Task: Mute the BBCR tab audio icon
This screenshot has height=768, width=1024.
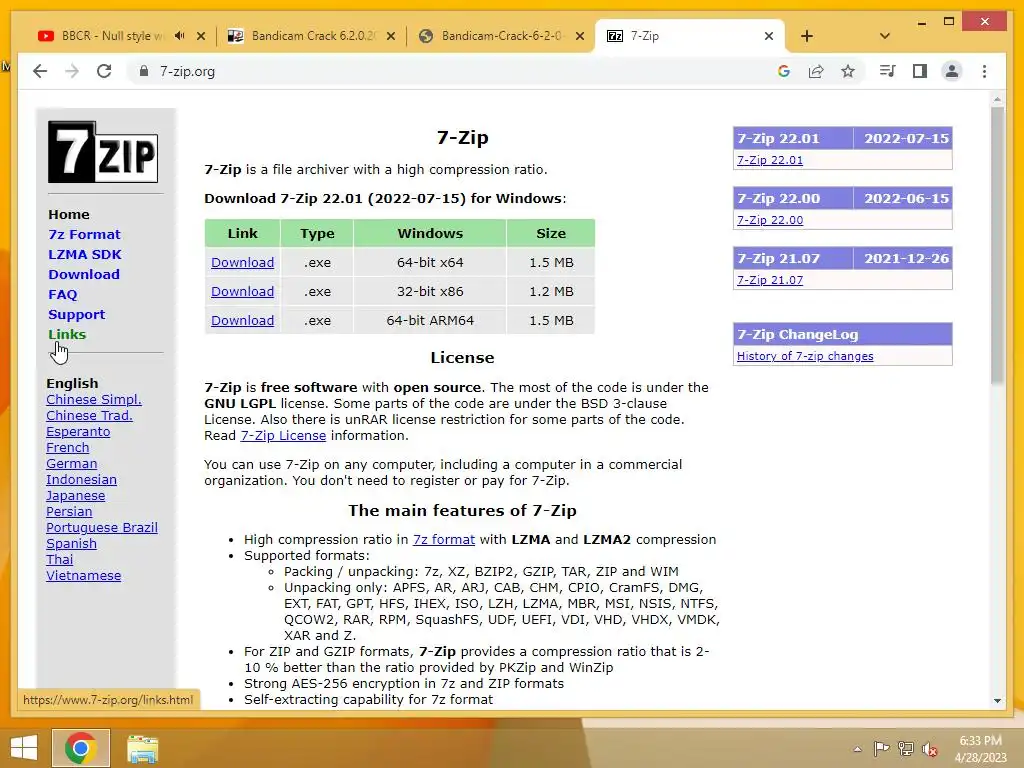Action: tap(180, 36)
